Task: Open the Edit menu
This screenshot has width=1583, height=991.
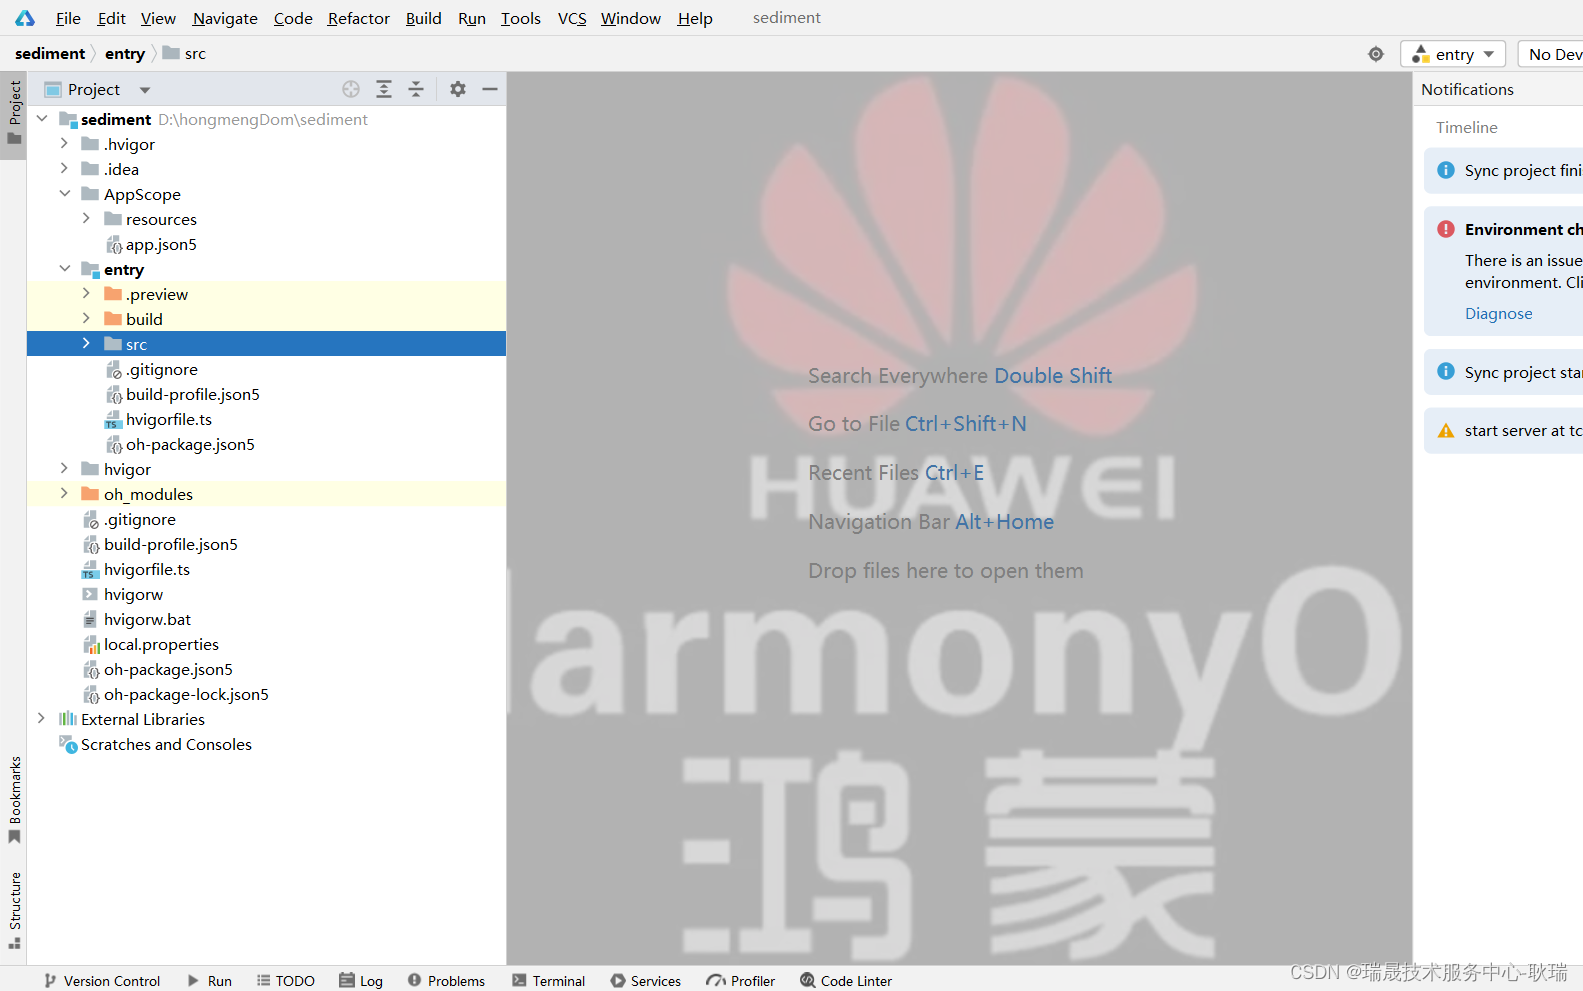Action: (111, 18)
